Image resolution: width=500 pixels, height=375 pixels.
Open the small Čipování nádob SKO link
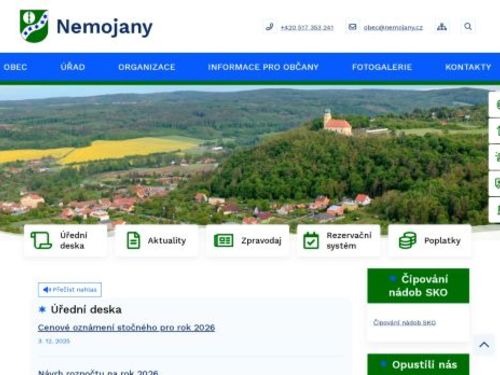[404, 323]
